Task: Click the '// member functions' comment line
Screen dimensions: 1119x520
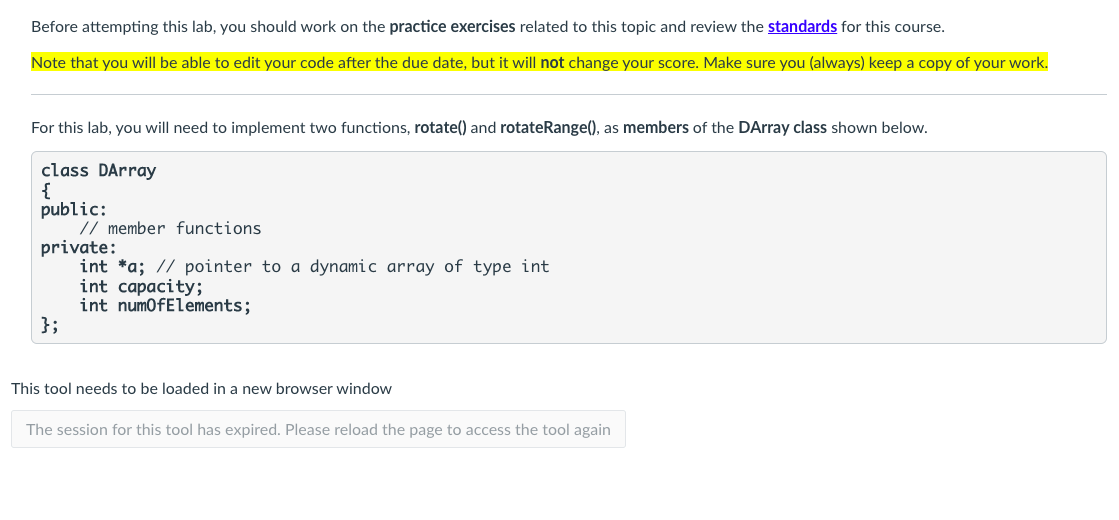Action: click(x=171, y=228)
